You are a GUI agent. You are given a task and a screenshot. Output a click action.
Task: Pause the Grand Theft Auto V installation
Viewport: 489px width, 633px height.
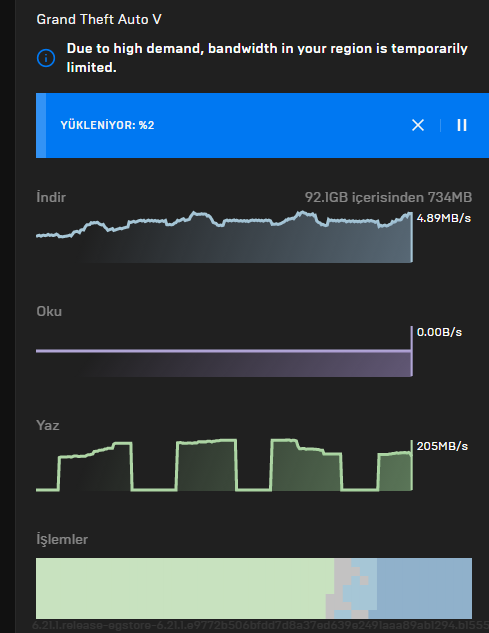click(x=462, y=125)
